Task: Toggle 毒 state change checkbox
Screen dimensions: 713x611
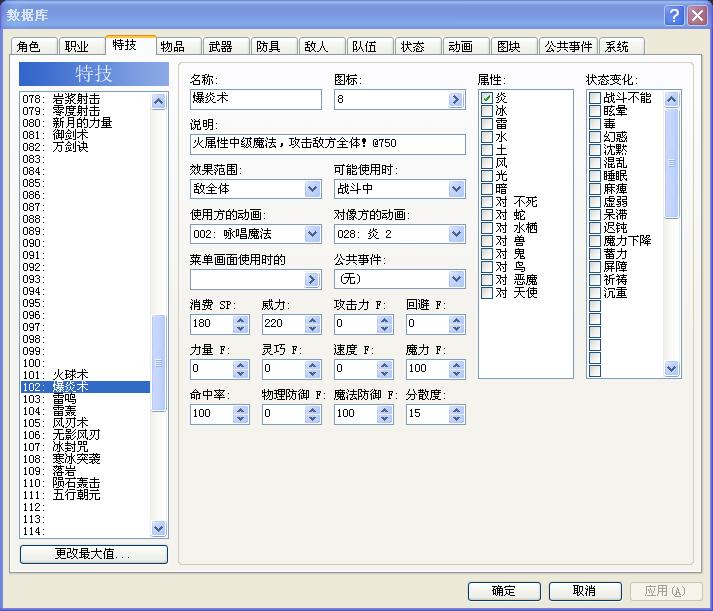Action: click(x=595, y=124)
